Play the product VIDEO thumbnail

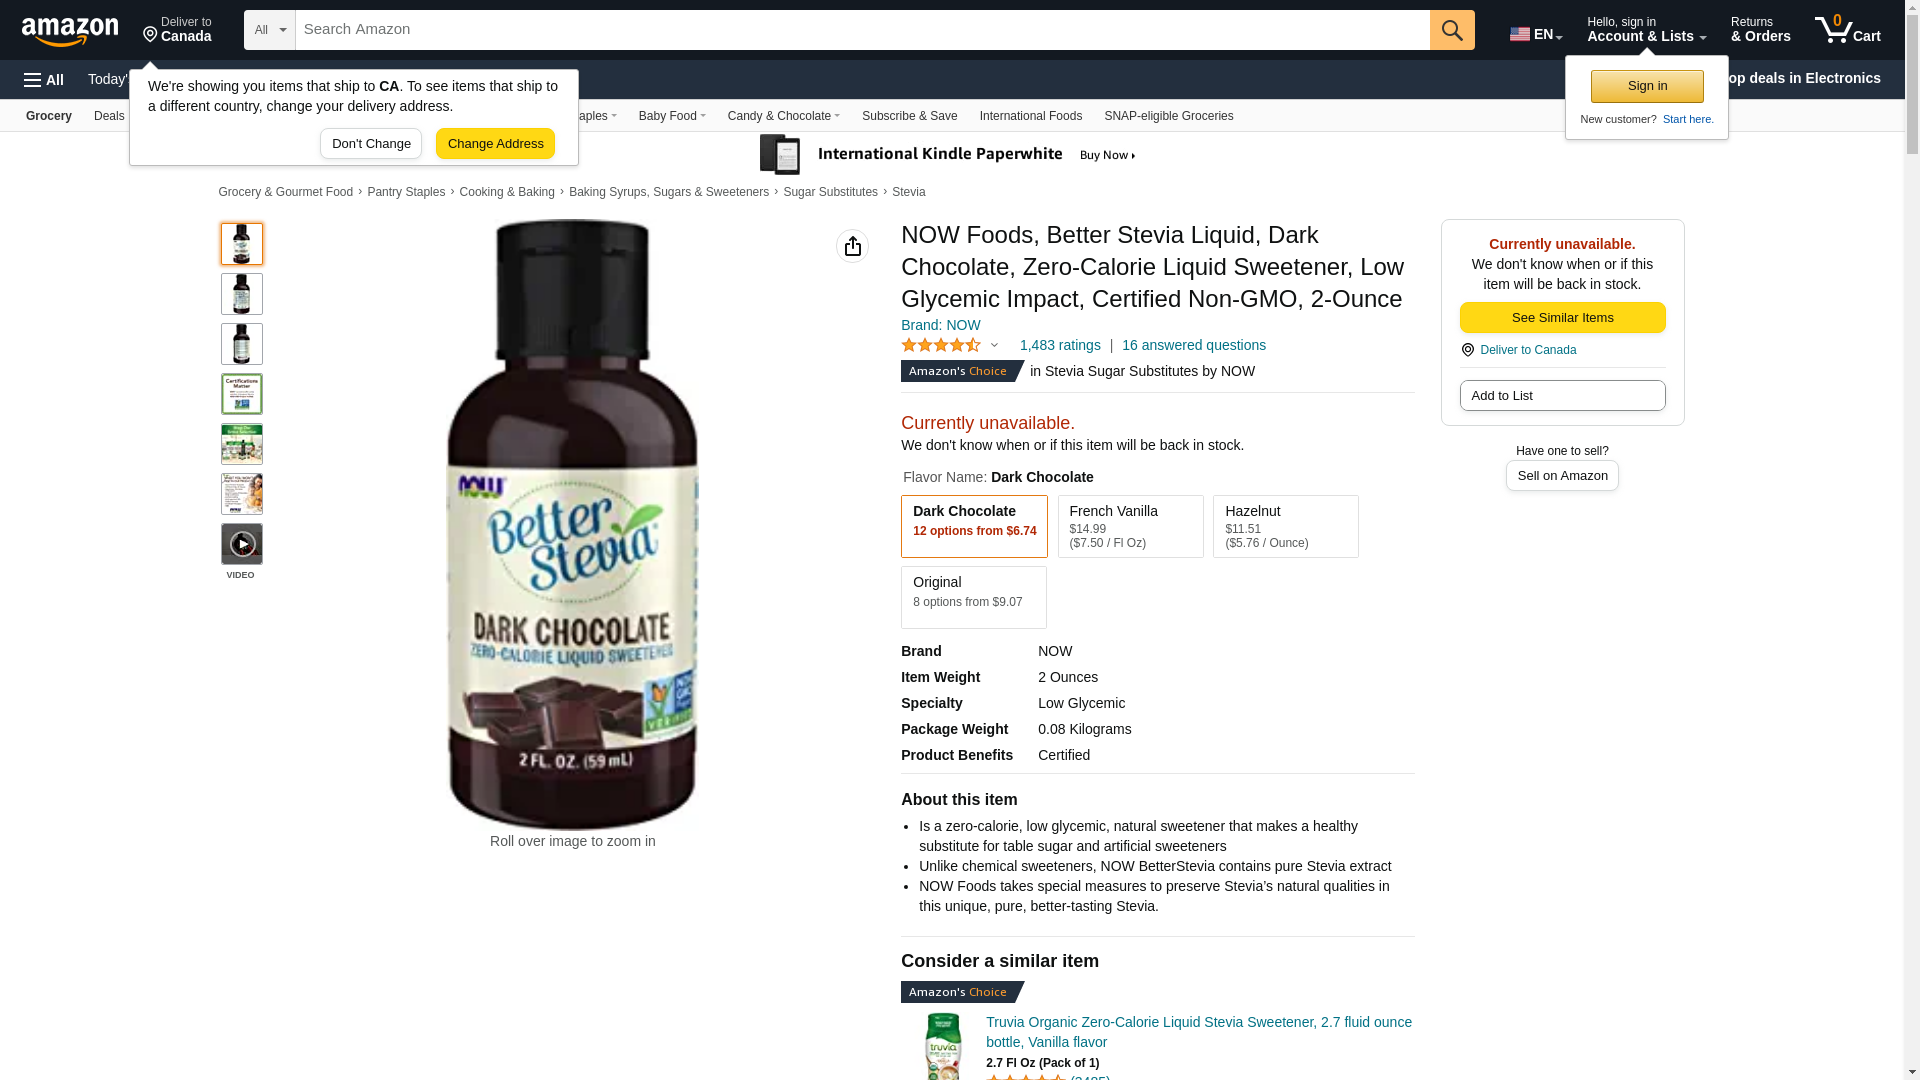click(x=242, y=544)
